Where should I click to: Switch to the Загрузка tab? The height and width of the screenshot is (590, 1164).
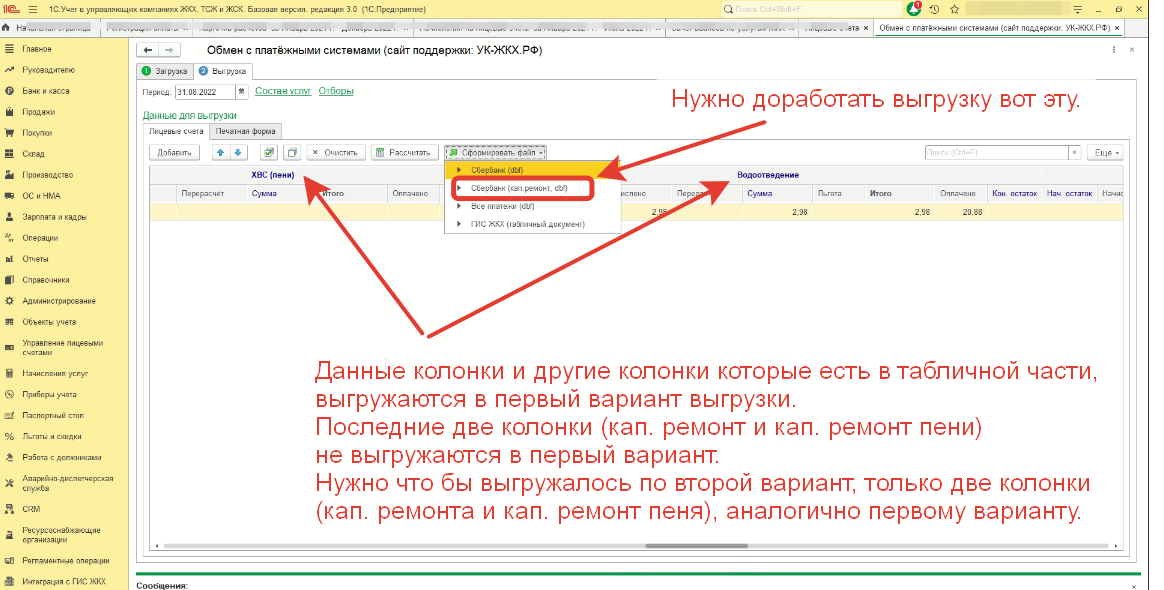pos(164,72)
